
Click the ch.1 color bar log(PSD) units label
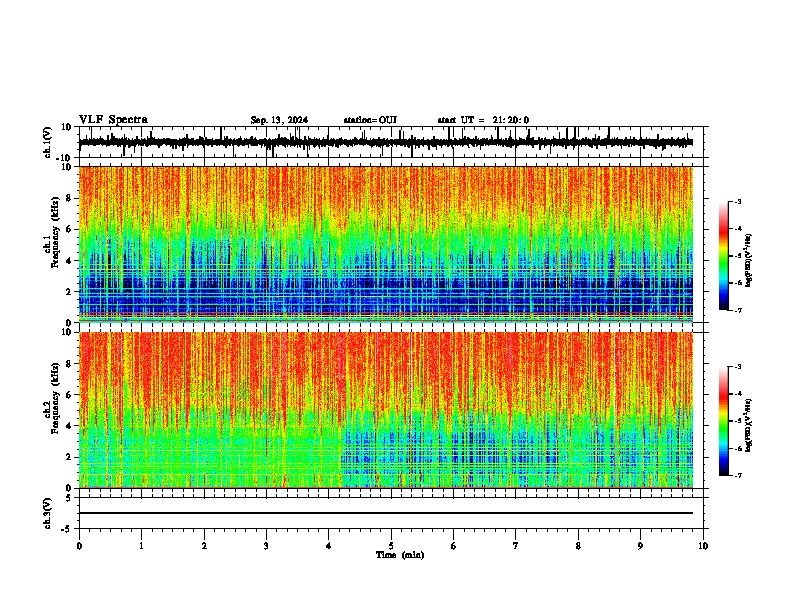[x=749, y=261]
